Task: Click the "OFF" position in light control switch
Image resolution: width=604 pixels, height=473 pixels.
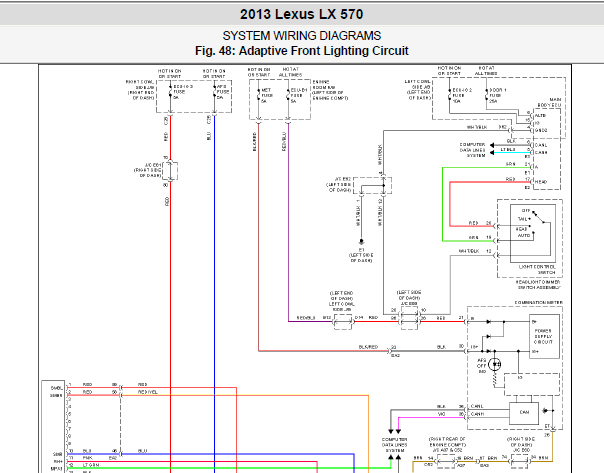Action: click(526, 211)
